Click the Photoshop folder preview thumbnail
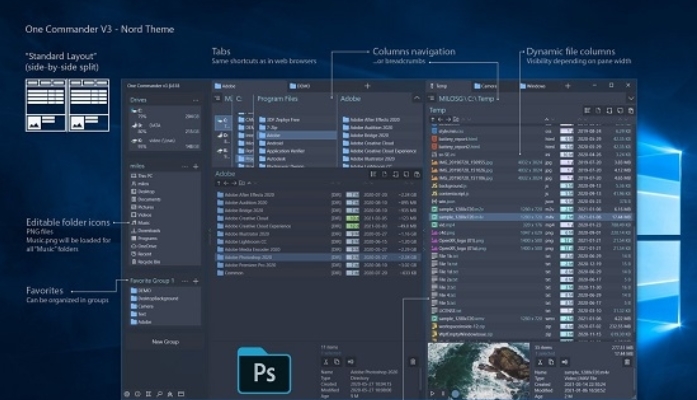This screenshot has width=697, height=400. [x=264, y=371]
